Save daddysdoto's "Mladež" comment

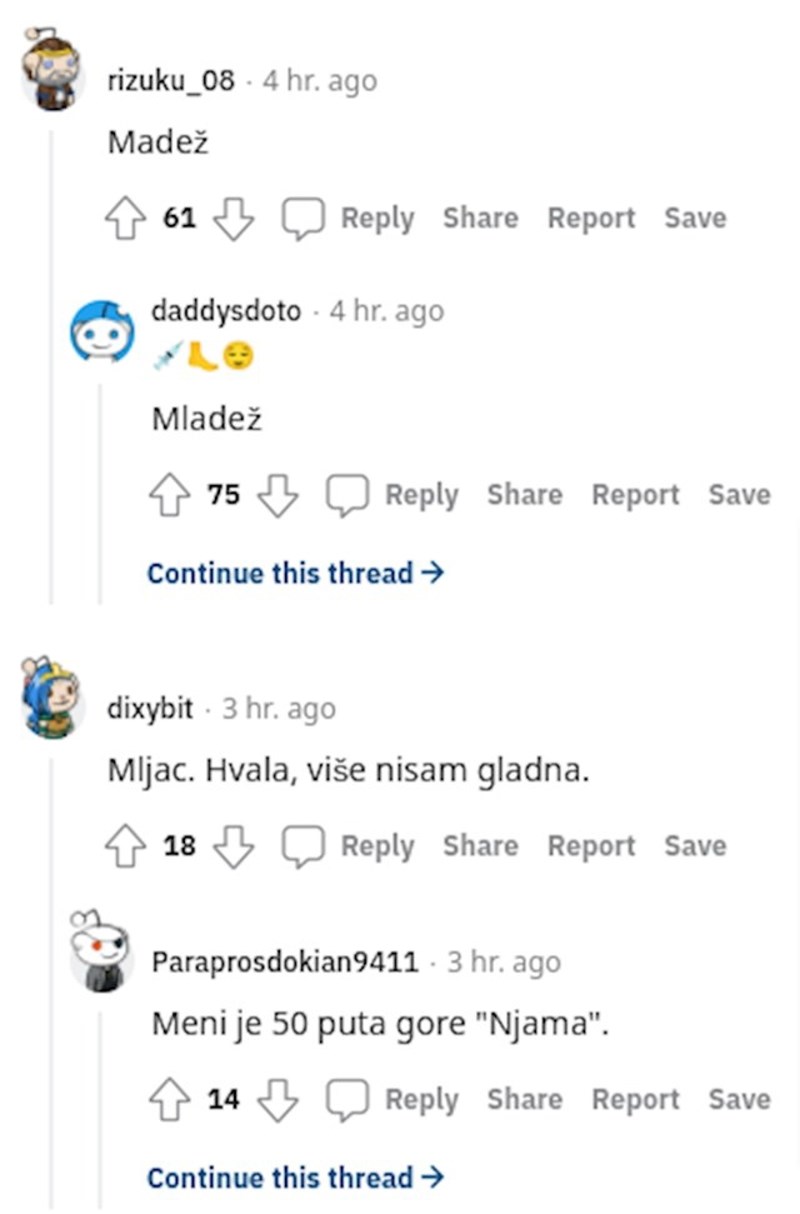click(x=739, y=495)
